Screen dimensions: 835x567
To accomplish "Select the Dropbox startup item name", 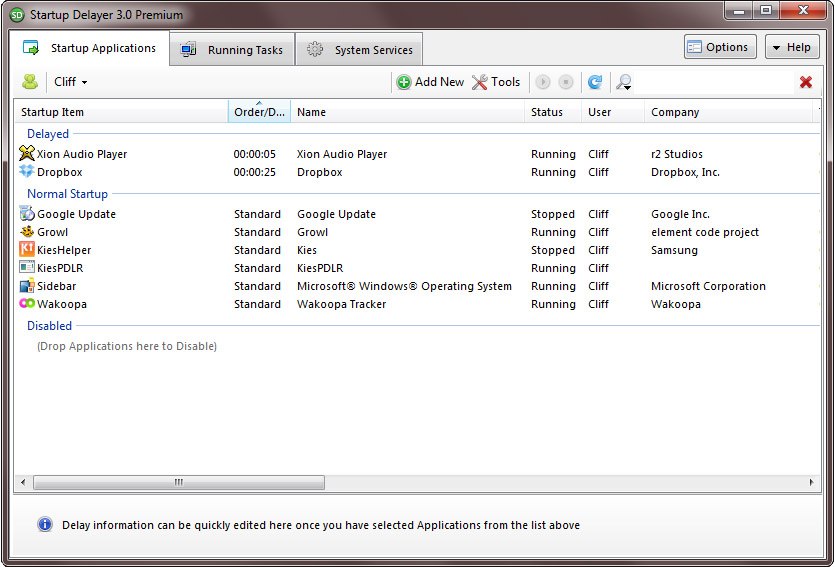I will [60, 172].
